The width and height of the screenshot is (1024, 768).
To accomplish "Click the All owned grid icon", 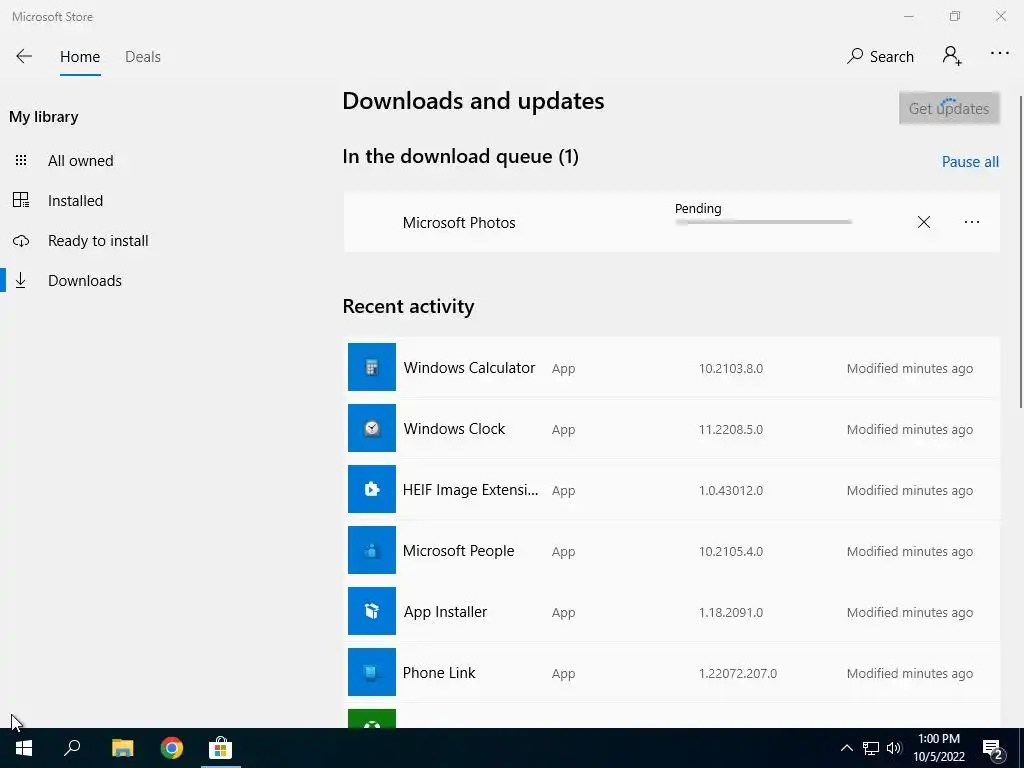I will point(21,160).
